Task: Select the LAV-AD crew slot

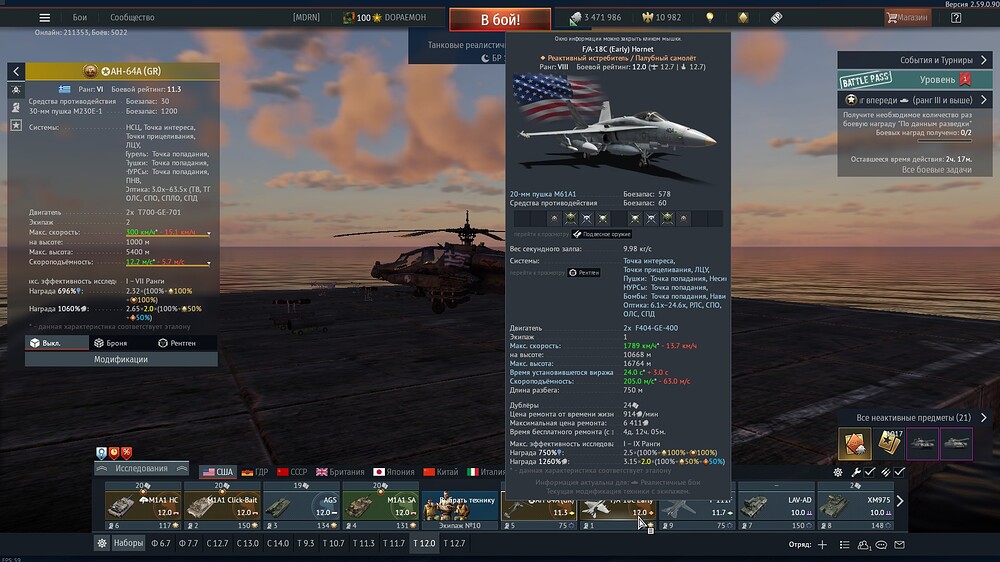Action: pyautogui.click(x=776, y=507)
